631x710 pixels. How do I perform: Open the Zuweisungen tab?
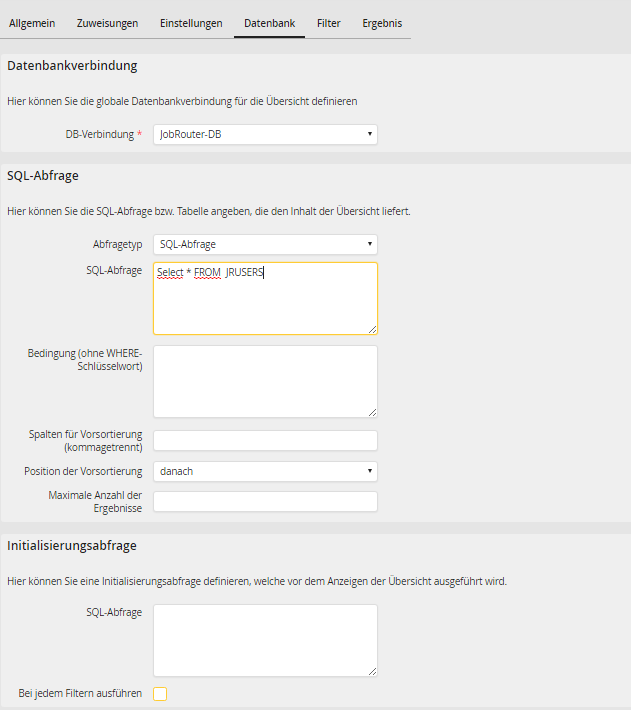click(x=107, y=23)
